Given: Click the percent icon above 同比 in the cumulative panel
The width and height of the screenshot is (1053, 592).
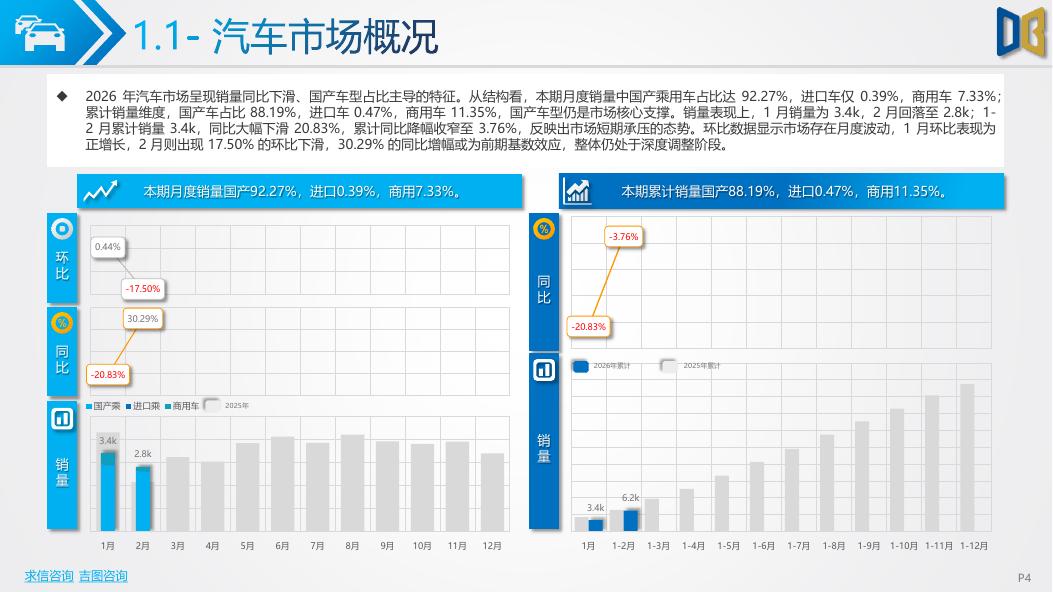Looking at the screenshot, I should coord(543,229).
